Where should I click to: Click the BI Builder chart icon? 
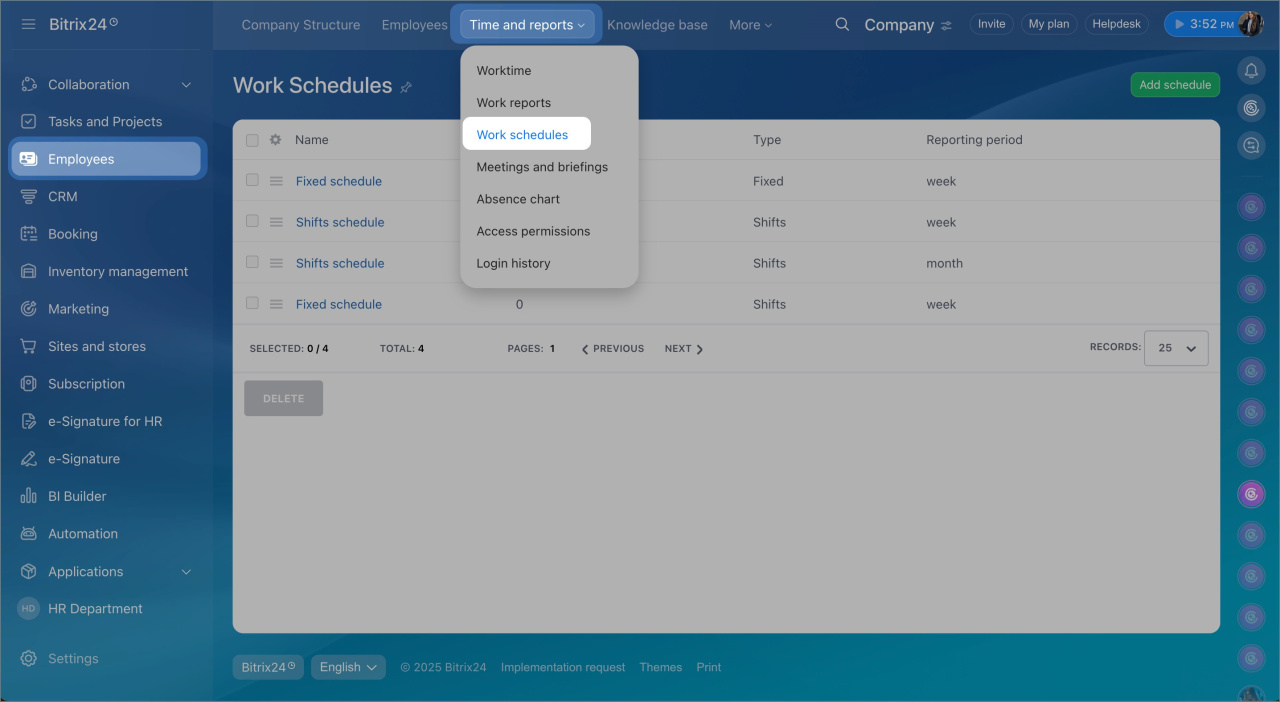click(29, 496)
